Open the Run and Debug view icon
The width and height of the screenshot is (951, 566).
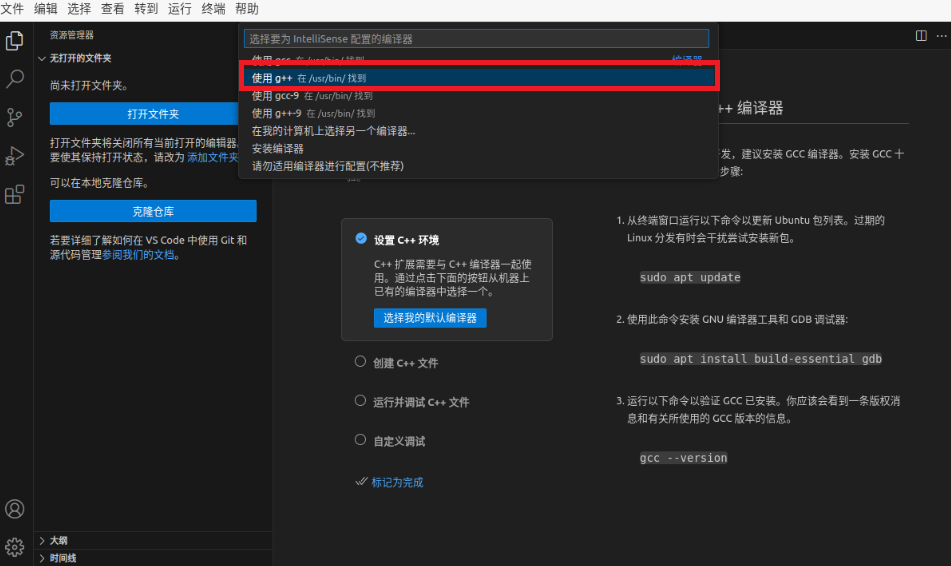coord(15,156)
